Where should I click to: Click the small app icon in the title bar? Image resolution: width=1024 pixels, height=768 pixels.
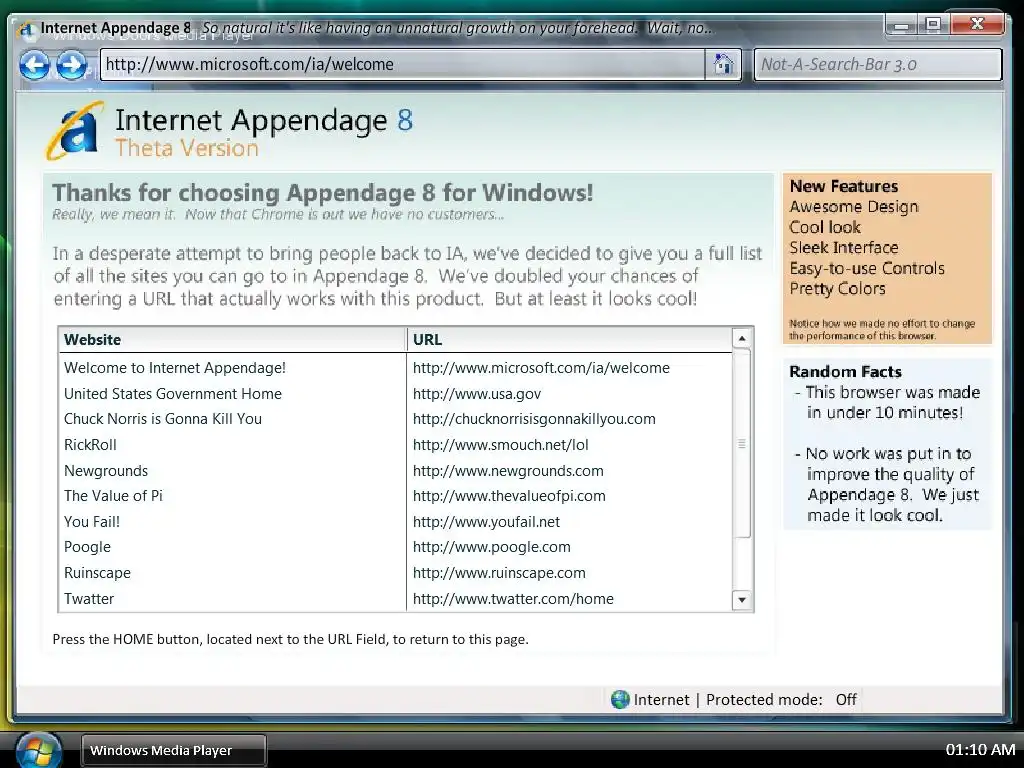point(27,29)
